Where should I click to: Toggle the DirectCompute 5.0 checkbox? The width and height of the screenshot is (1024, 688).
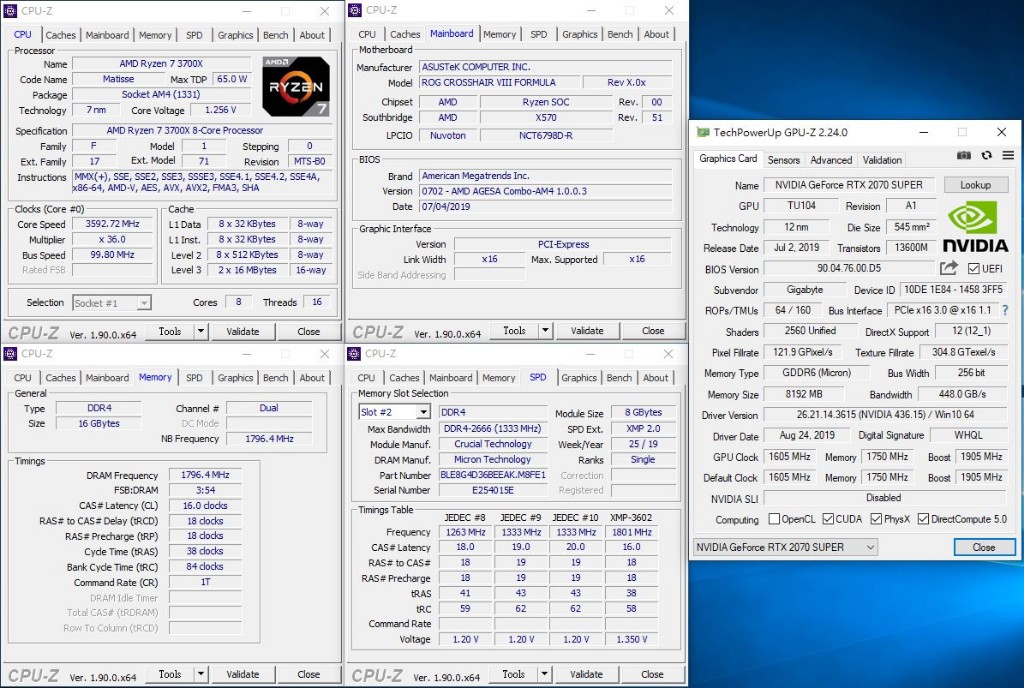(923, 519)
